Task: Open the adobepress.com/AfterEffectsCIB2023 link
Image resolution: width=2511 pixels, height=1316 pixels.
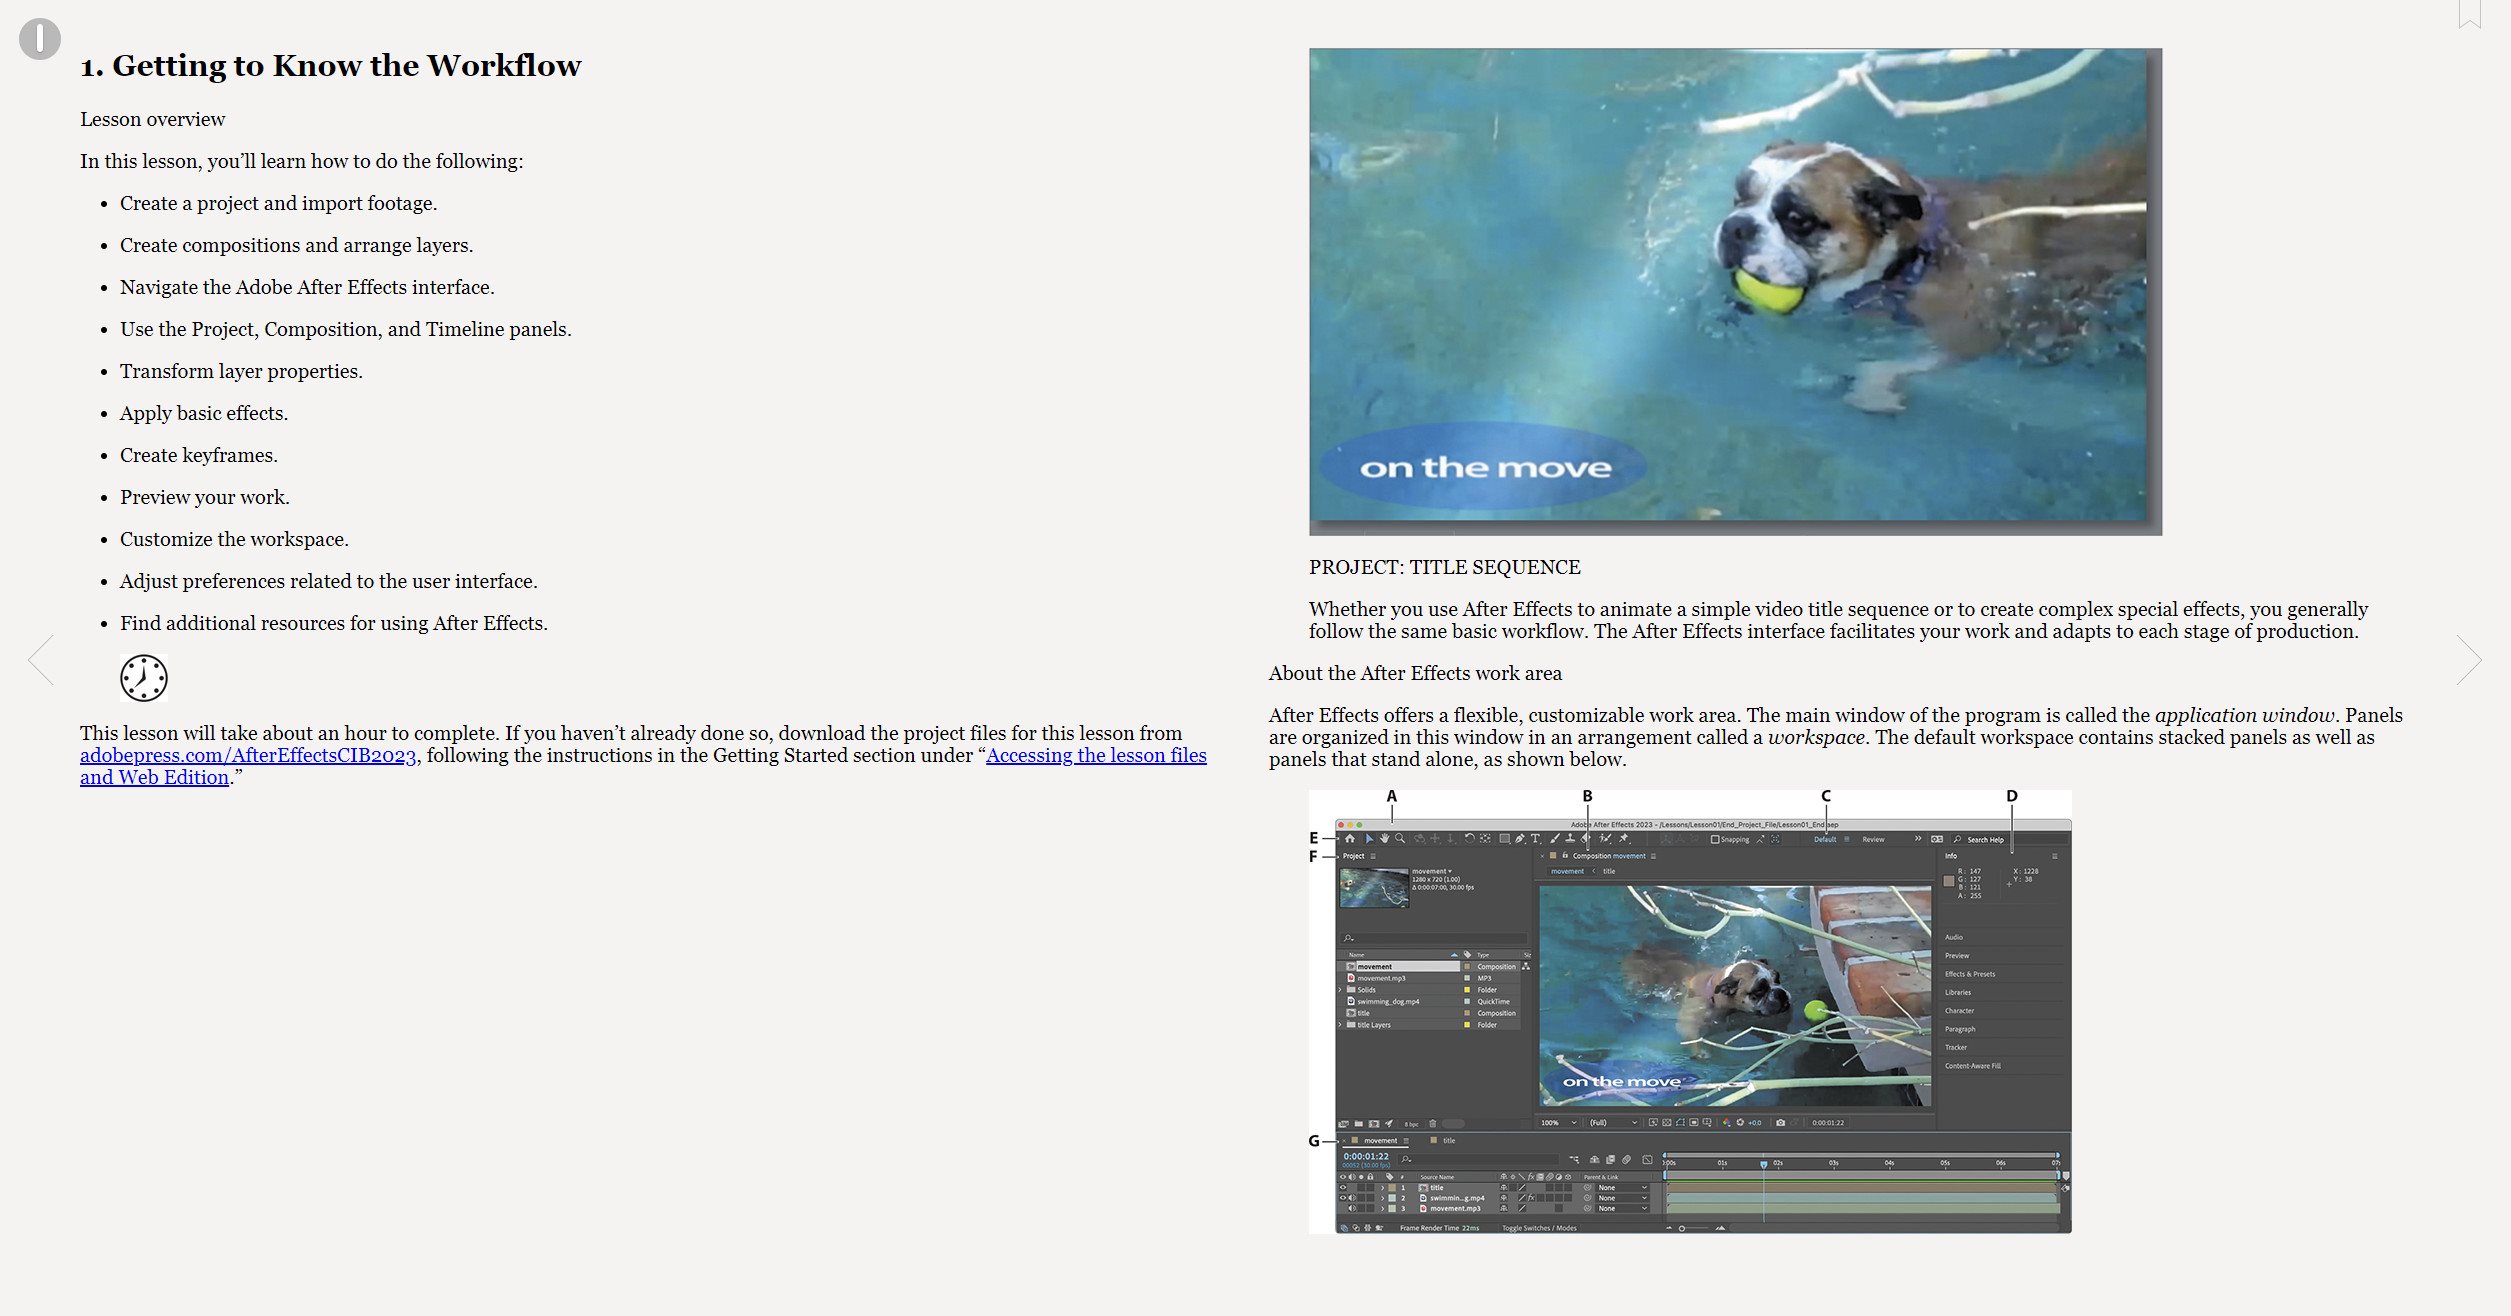Action: coord(248,756)
